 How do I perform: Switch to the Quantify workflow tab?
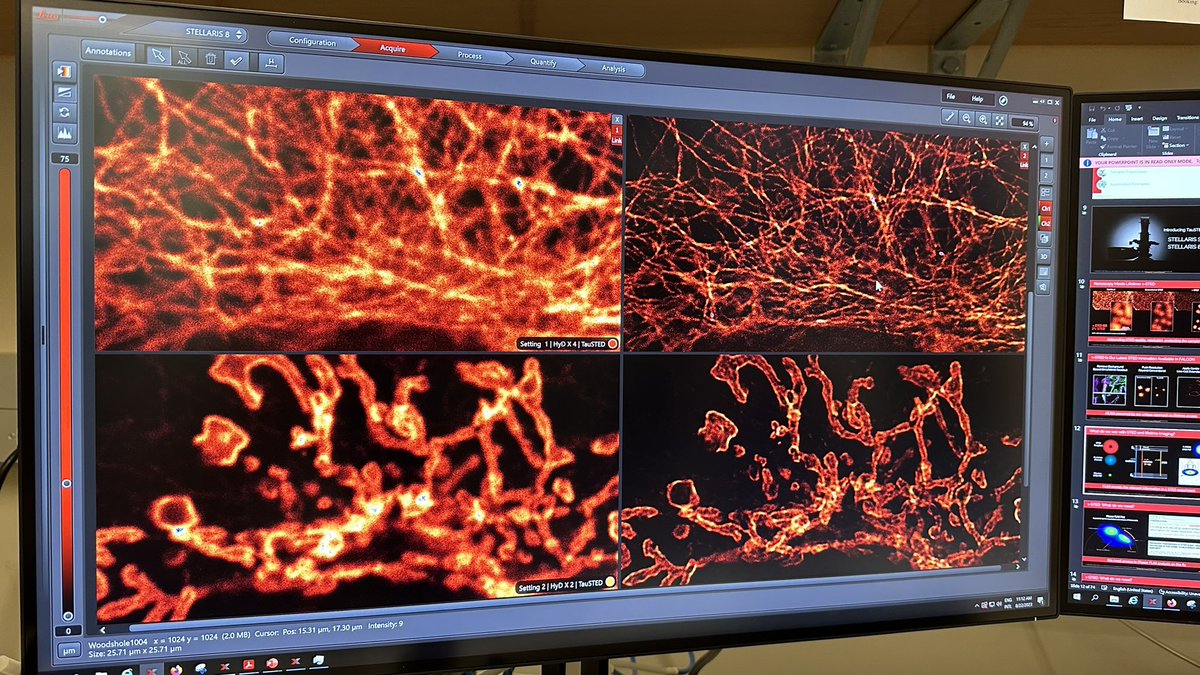tap(543, 61)
